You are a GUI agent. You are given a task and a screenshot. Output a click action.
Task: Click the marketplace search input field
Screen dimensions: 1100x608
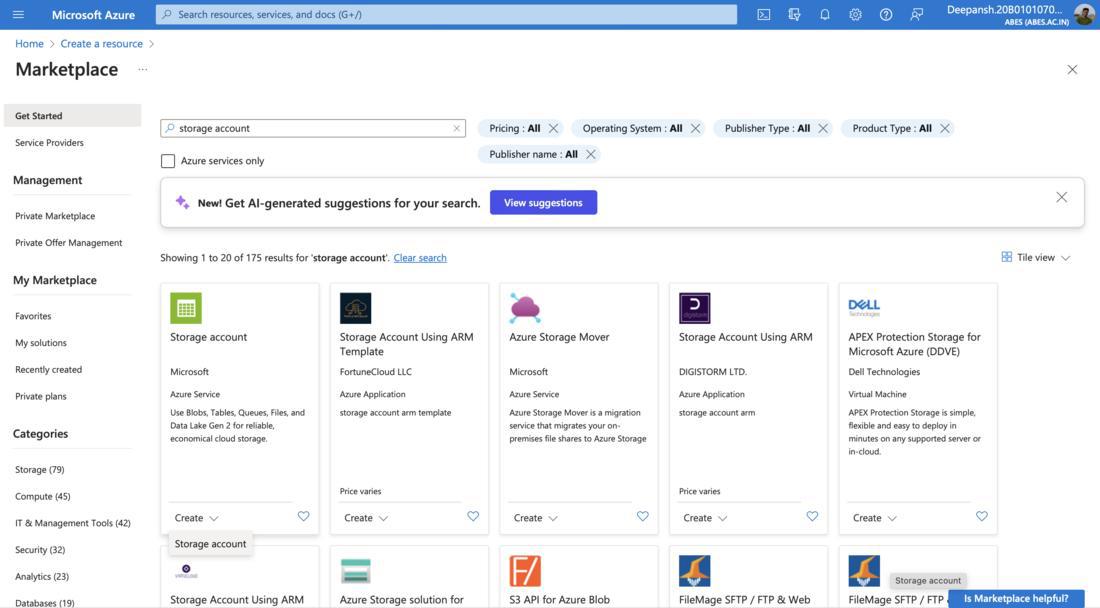(312, 128)
